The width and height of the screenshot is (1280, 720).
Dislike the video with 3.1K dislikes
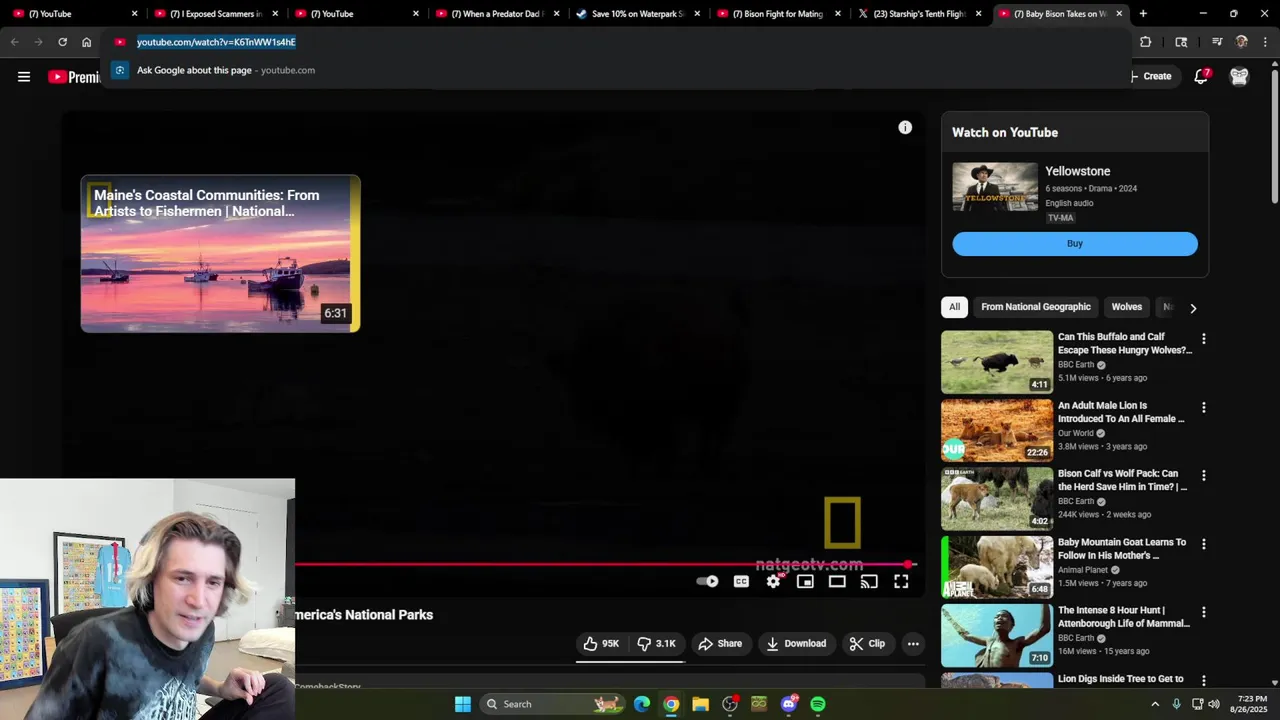click(x=657, y=644)
